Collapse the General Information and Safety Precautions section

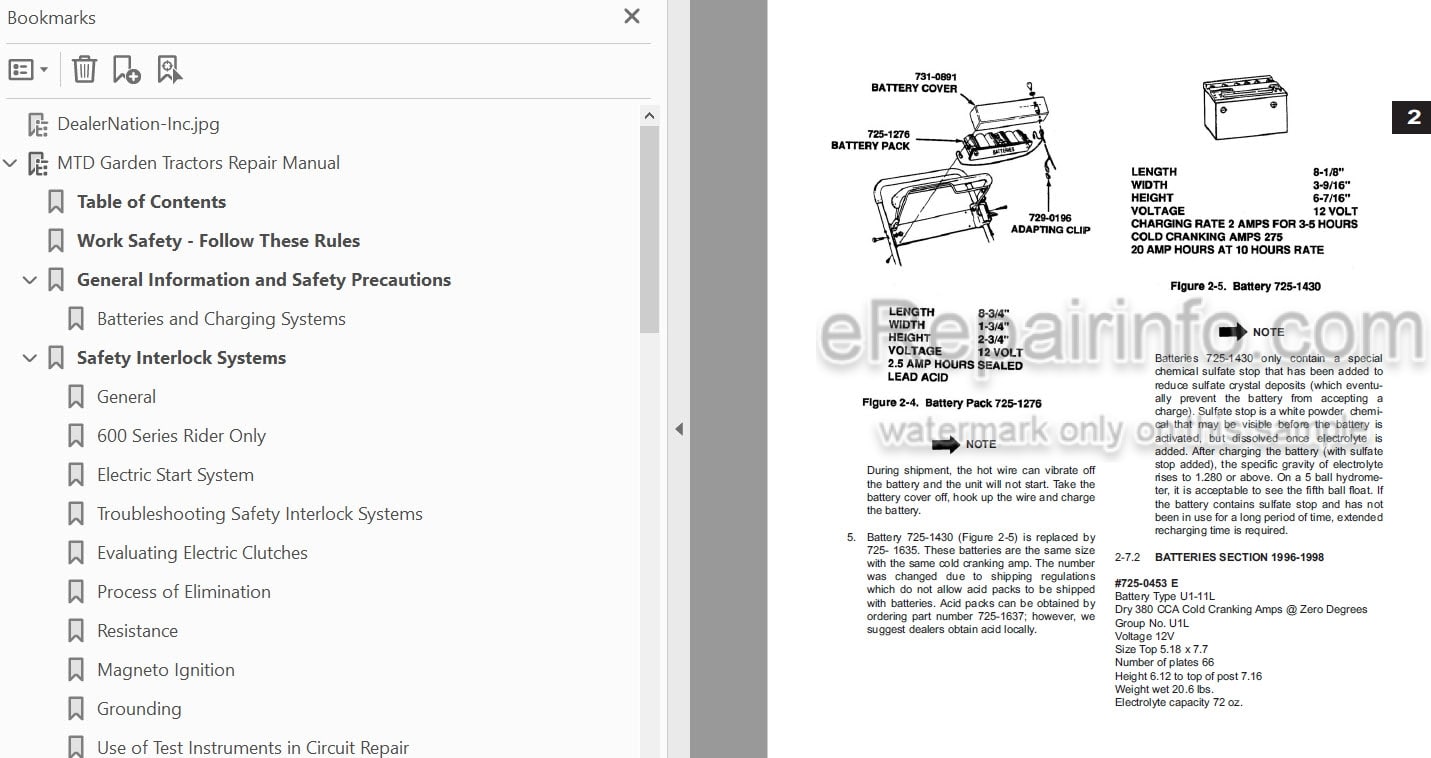pyautogui.click(x=30, y=280)
